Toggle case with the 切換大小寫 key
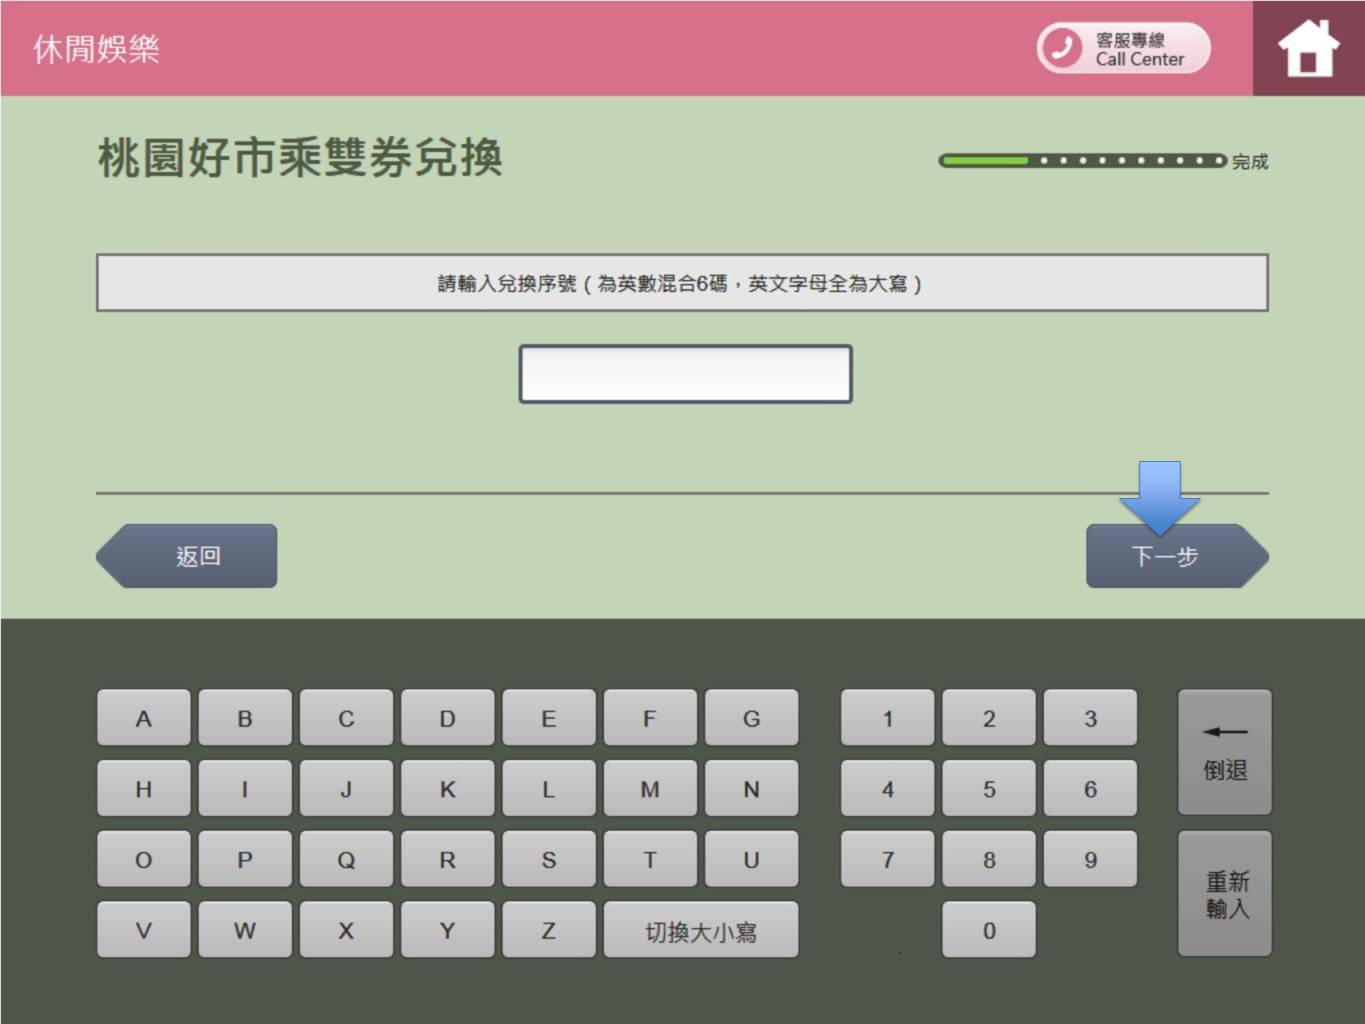Screen dimensions: 1365x1024 pyautogui.click(x=700, y=931)
